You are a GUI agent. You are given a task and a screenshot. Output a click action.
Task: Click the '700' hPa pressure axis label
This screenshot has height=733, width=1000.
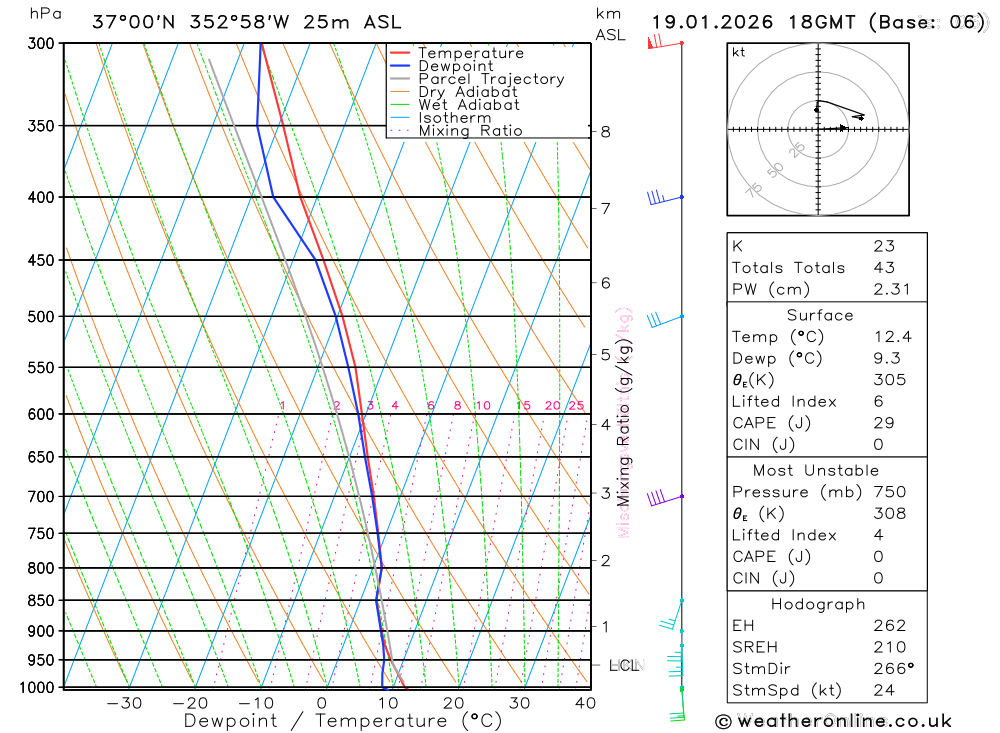pyautogui.click(x=41, y=497)
